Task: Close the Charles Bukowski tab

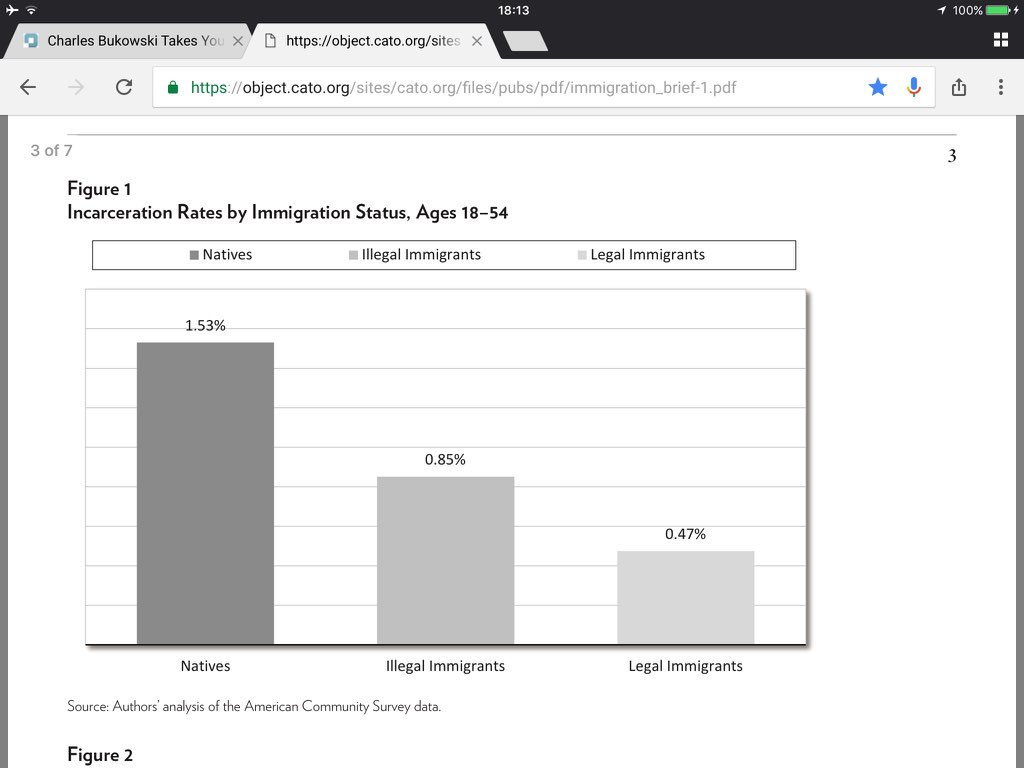Action: coord(238,41)
